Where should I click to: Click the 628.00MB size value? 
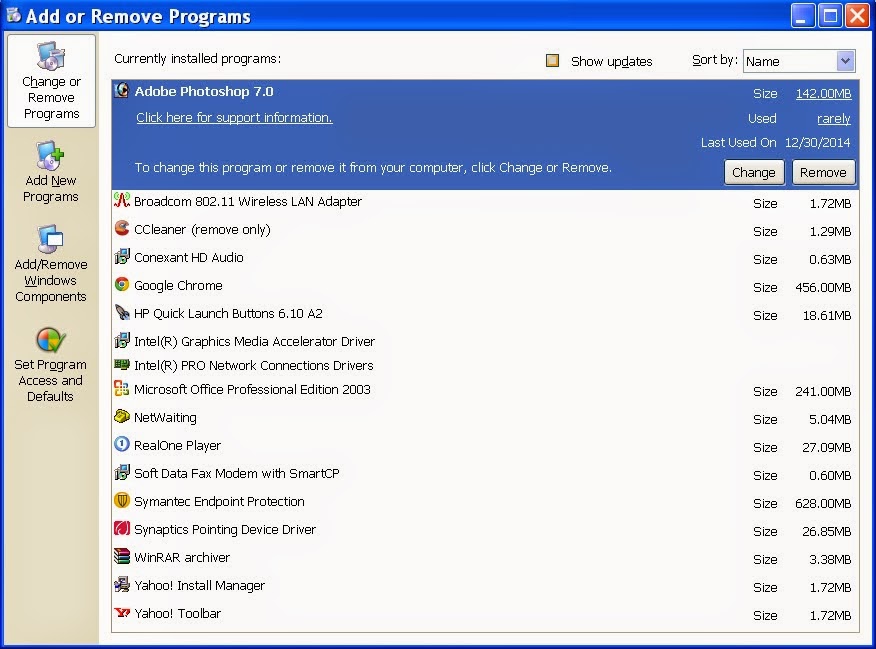pos(823,504)
